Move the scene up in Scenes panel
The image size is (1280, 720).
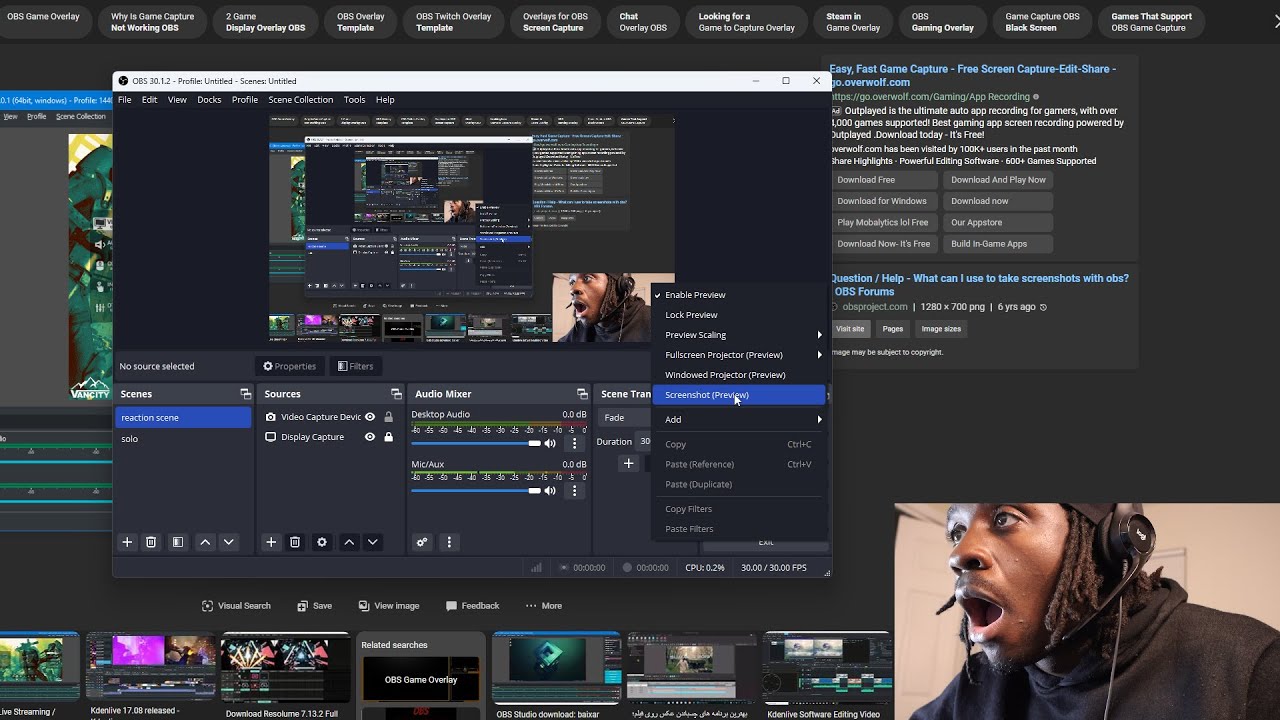pyautogui.click(x=205, y=542)
